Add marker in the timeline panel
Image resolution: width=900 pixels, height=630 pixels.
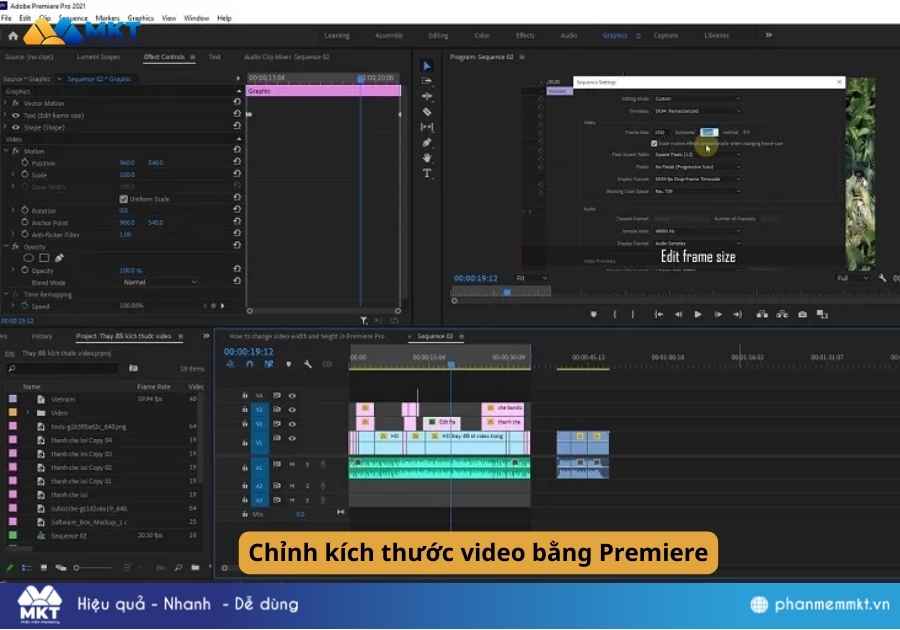pos(289,364)
